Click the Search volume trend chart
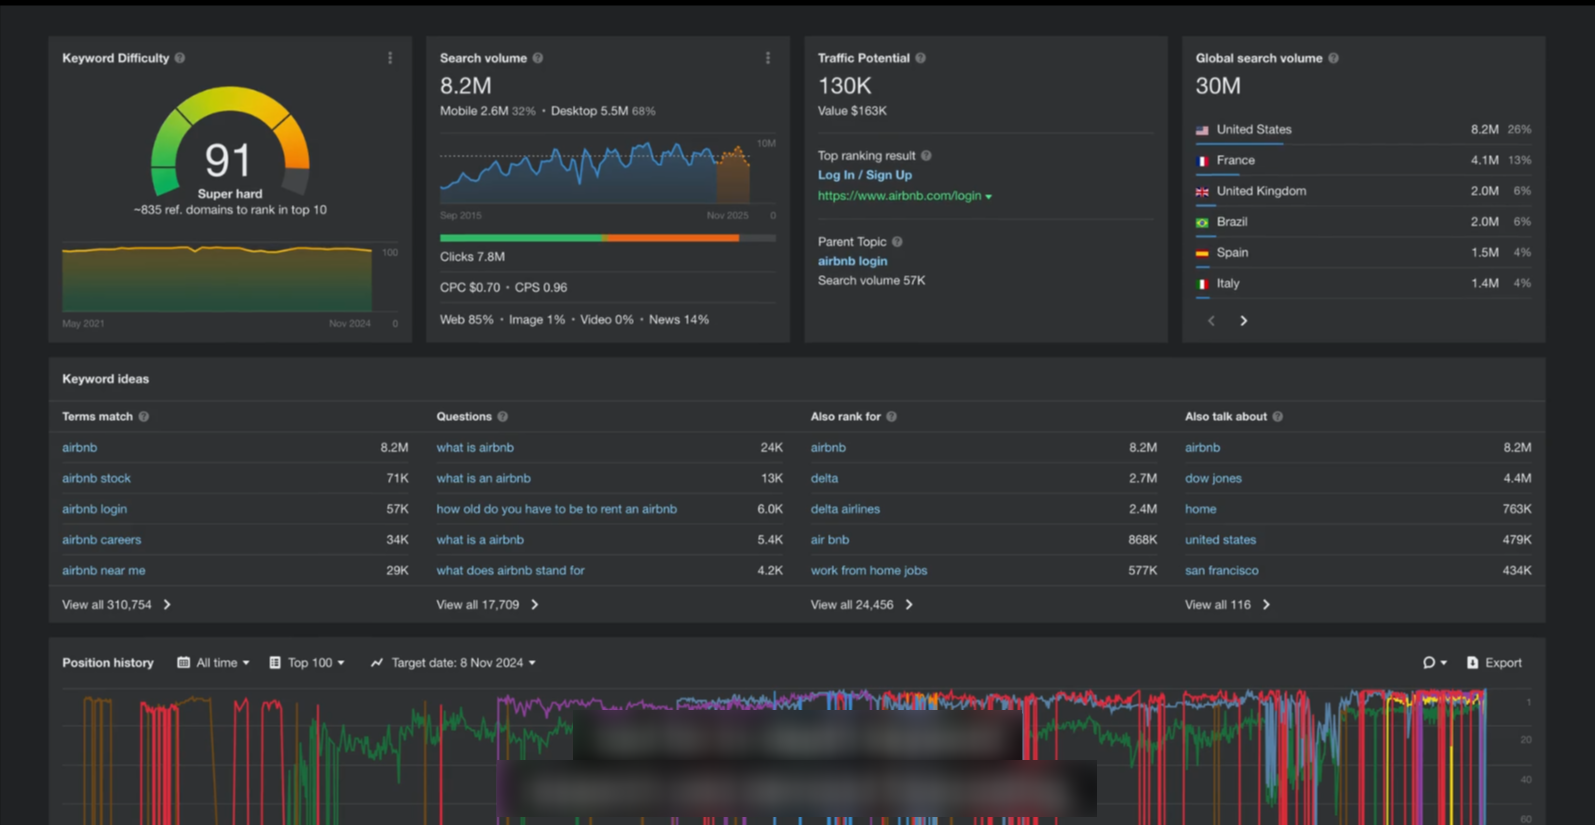Image resolution: width=1595 pixels, height=825 pixels. 596,172
